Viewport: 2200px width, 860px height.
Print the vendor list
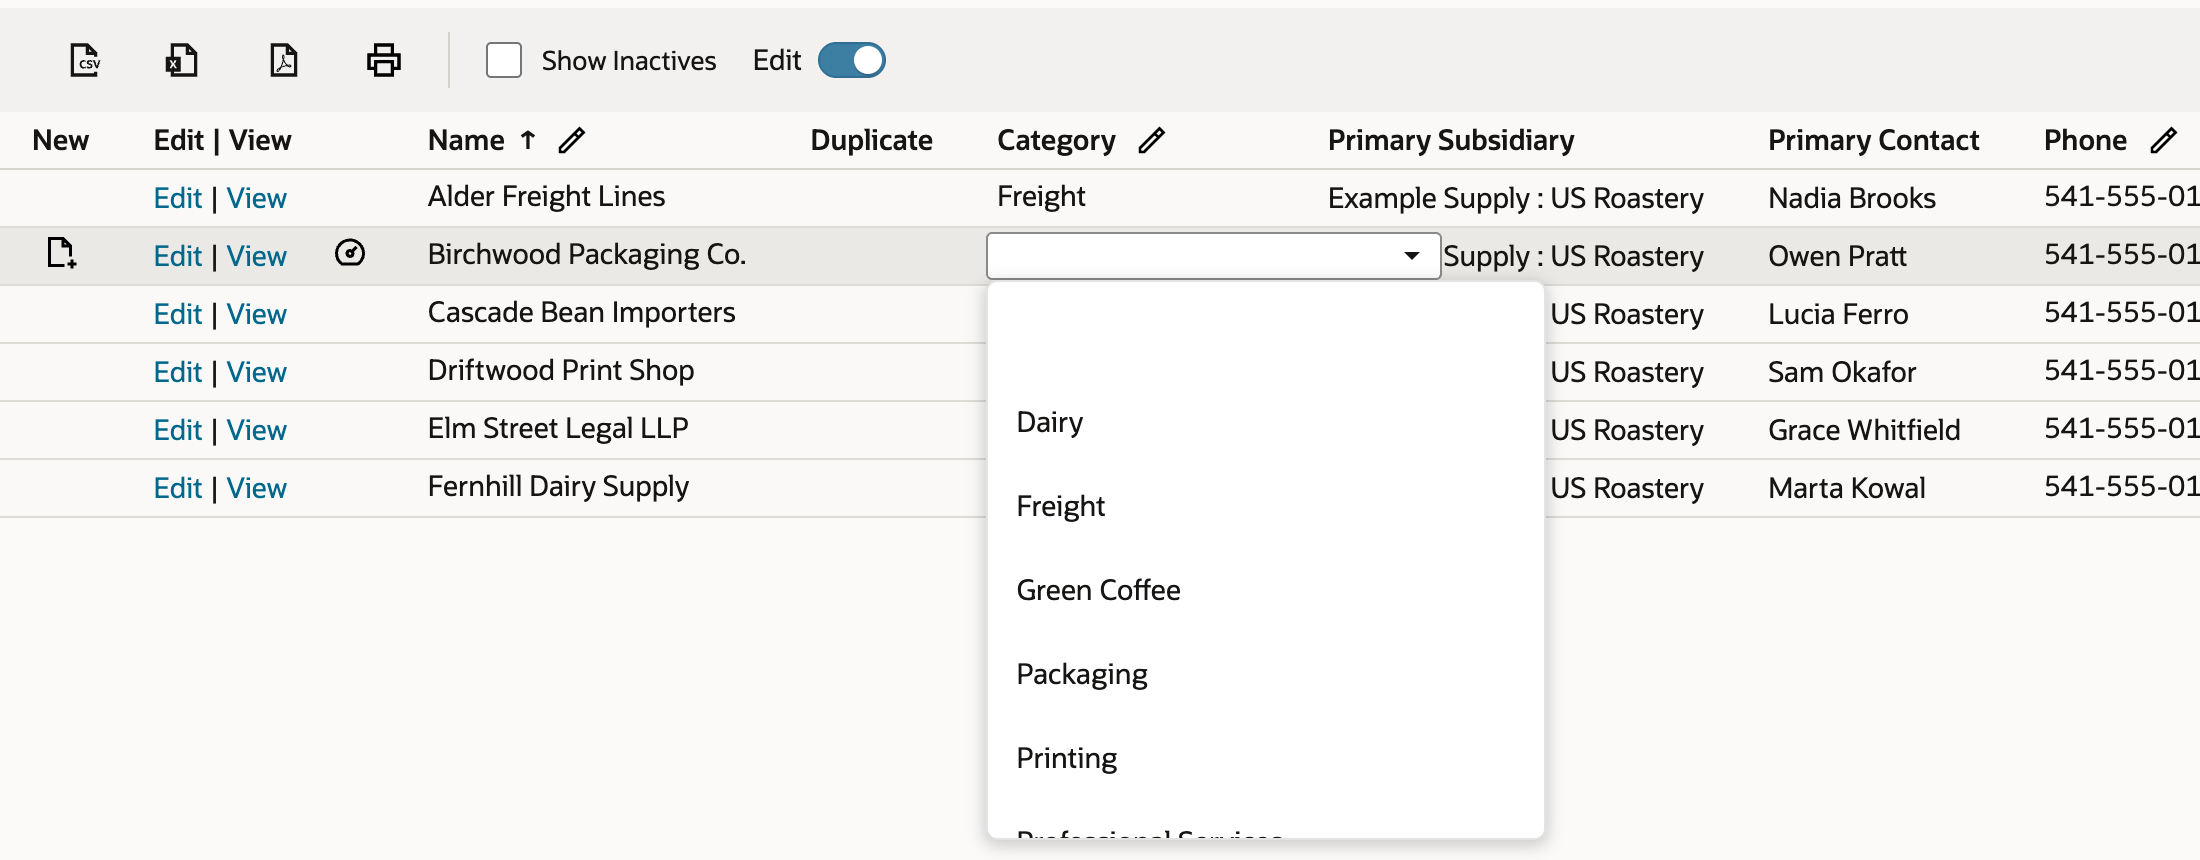point(383,60)
